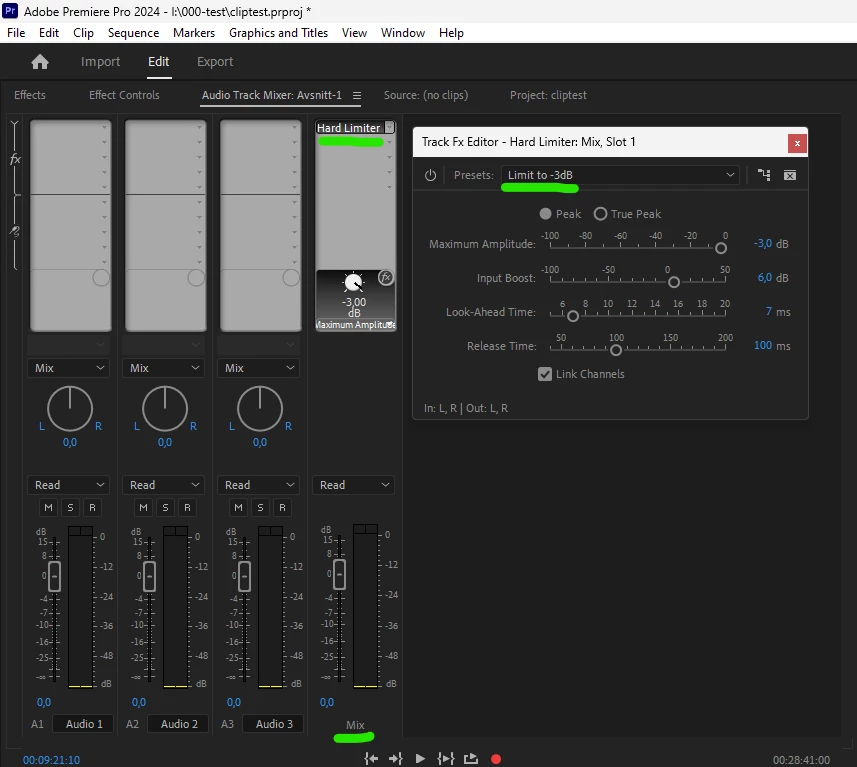The height and width of the screenshot is (767, 857).
Task: Click the channel map patch icon in the Fx Editor
Action: coord(764,175)
